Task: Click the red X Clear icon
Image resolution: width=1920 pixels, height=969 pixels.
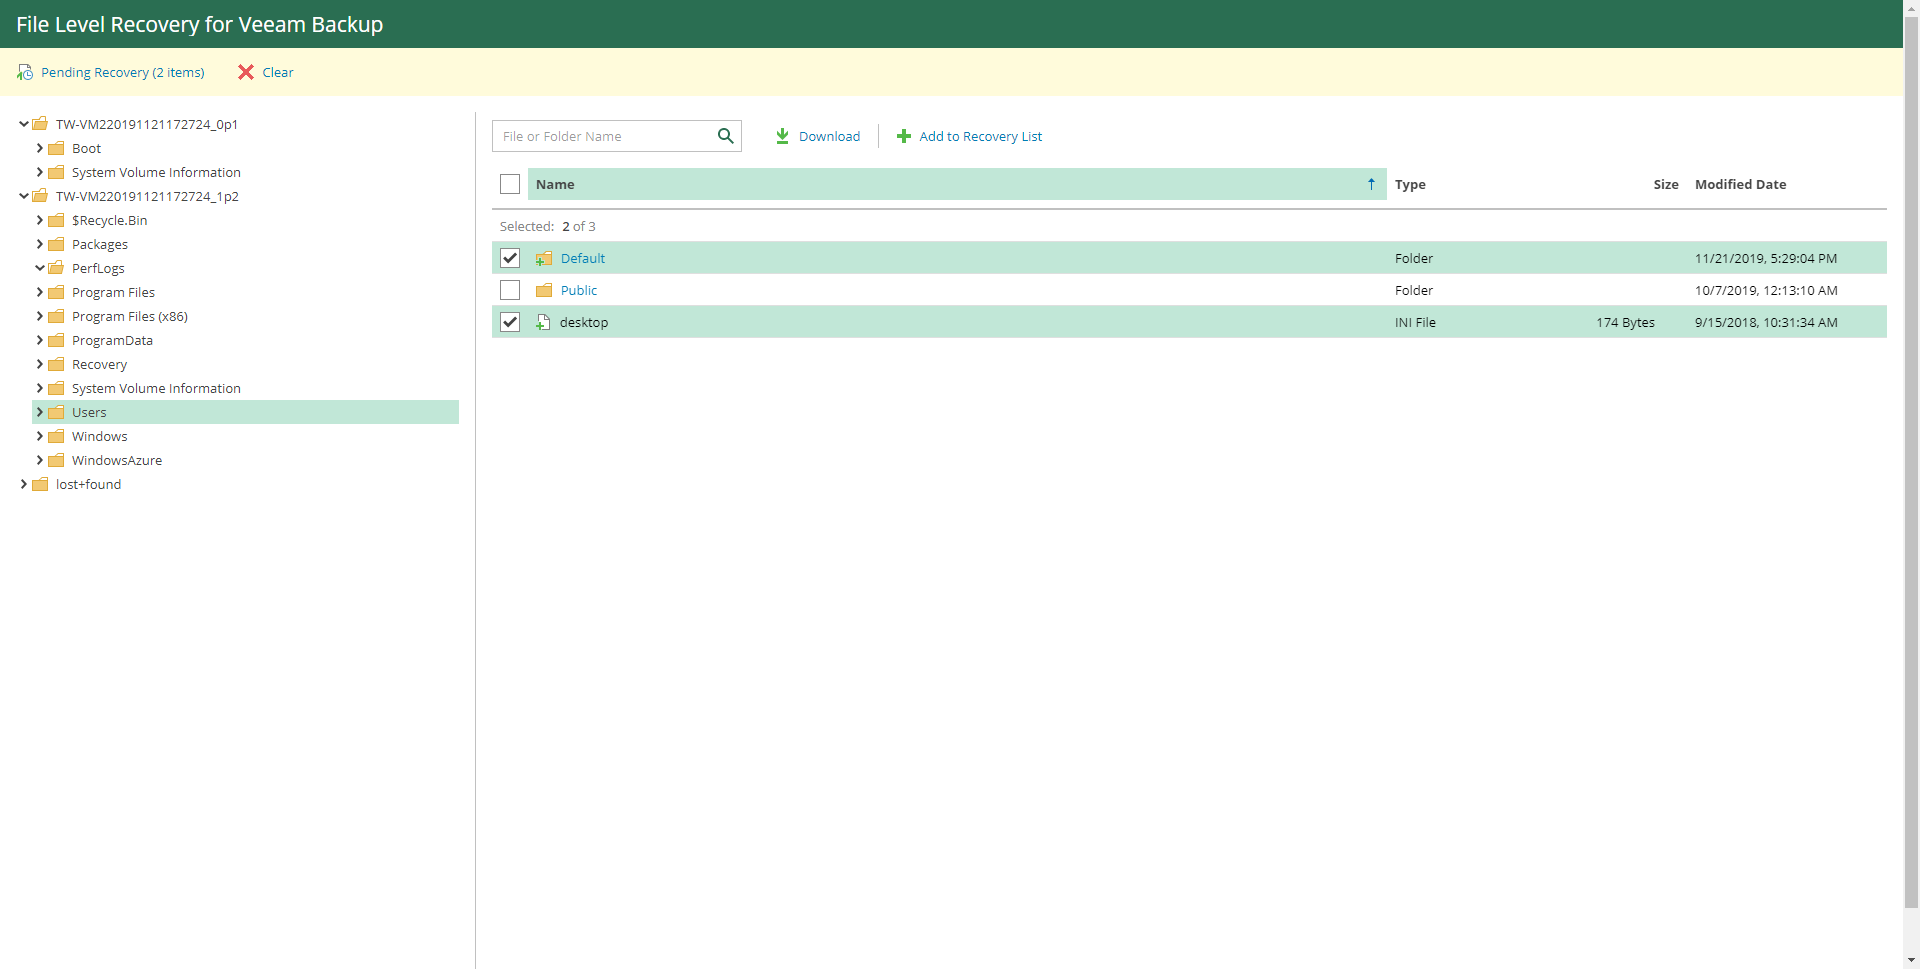Action: (246, 72)
